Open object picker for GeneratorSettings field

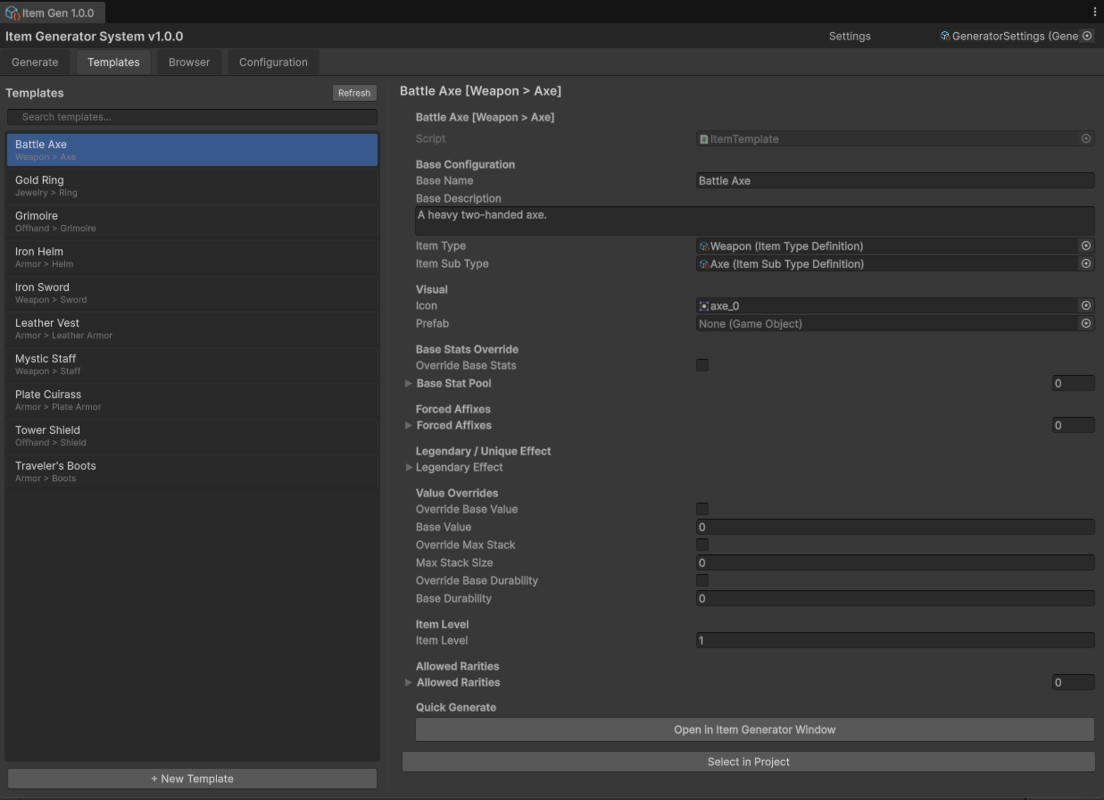pos(1087,36)
